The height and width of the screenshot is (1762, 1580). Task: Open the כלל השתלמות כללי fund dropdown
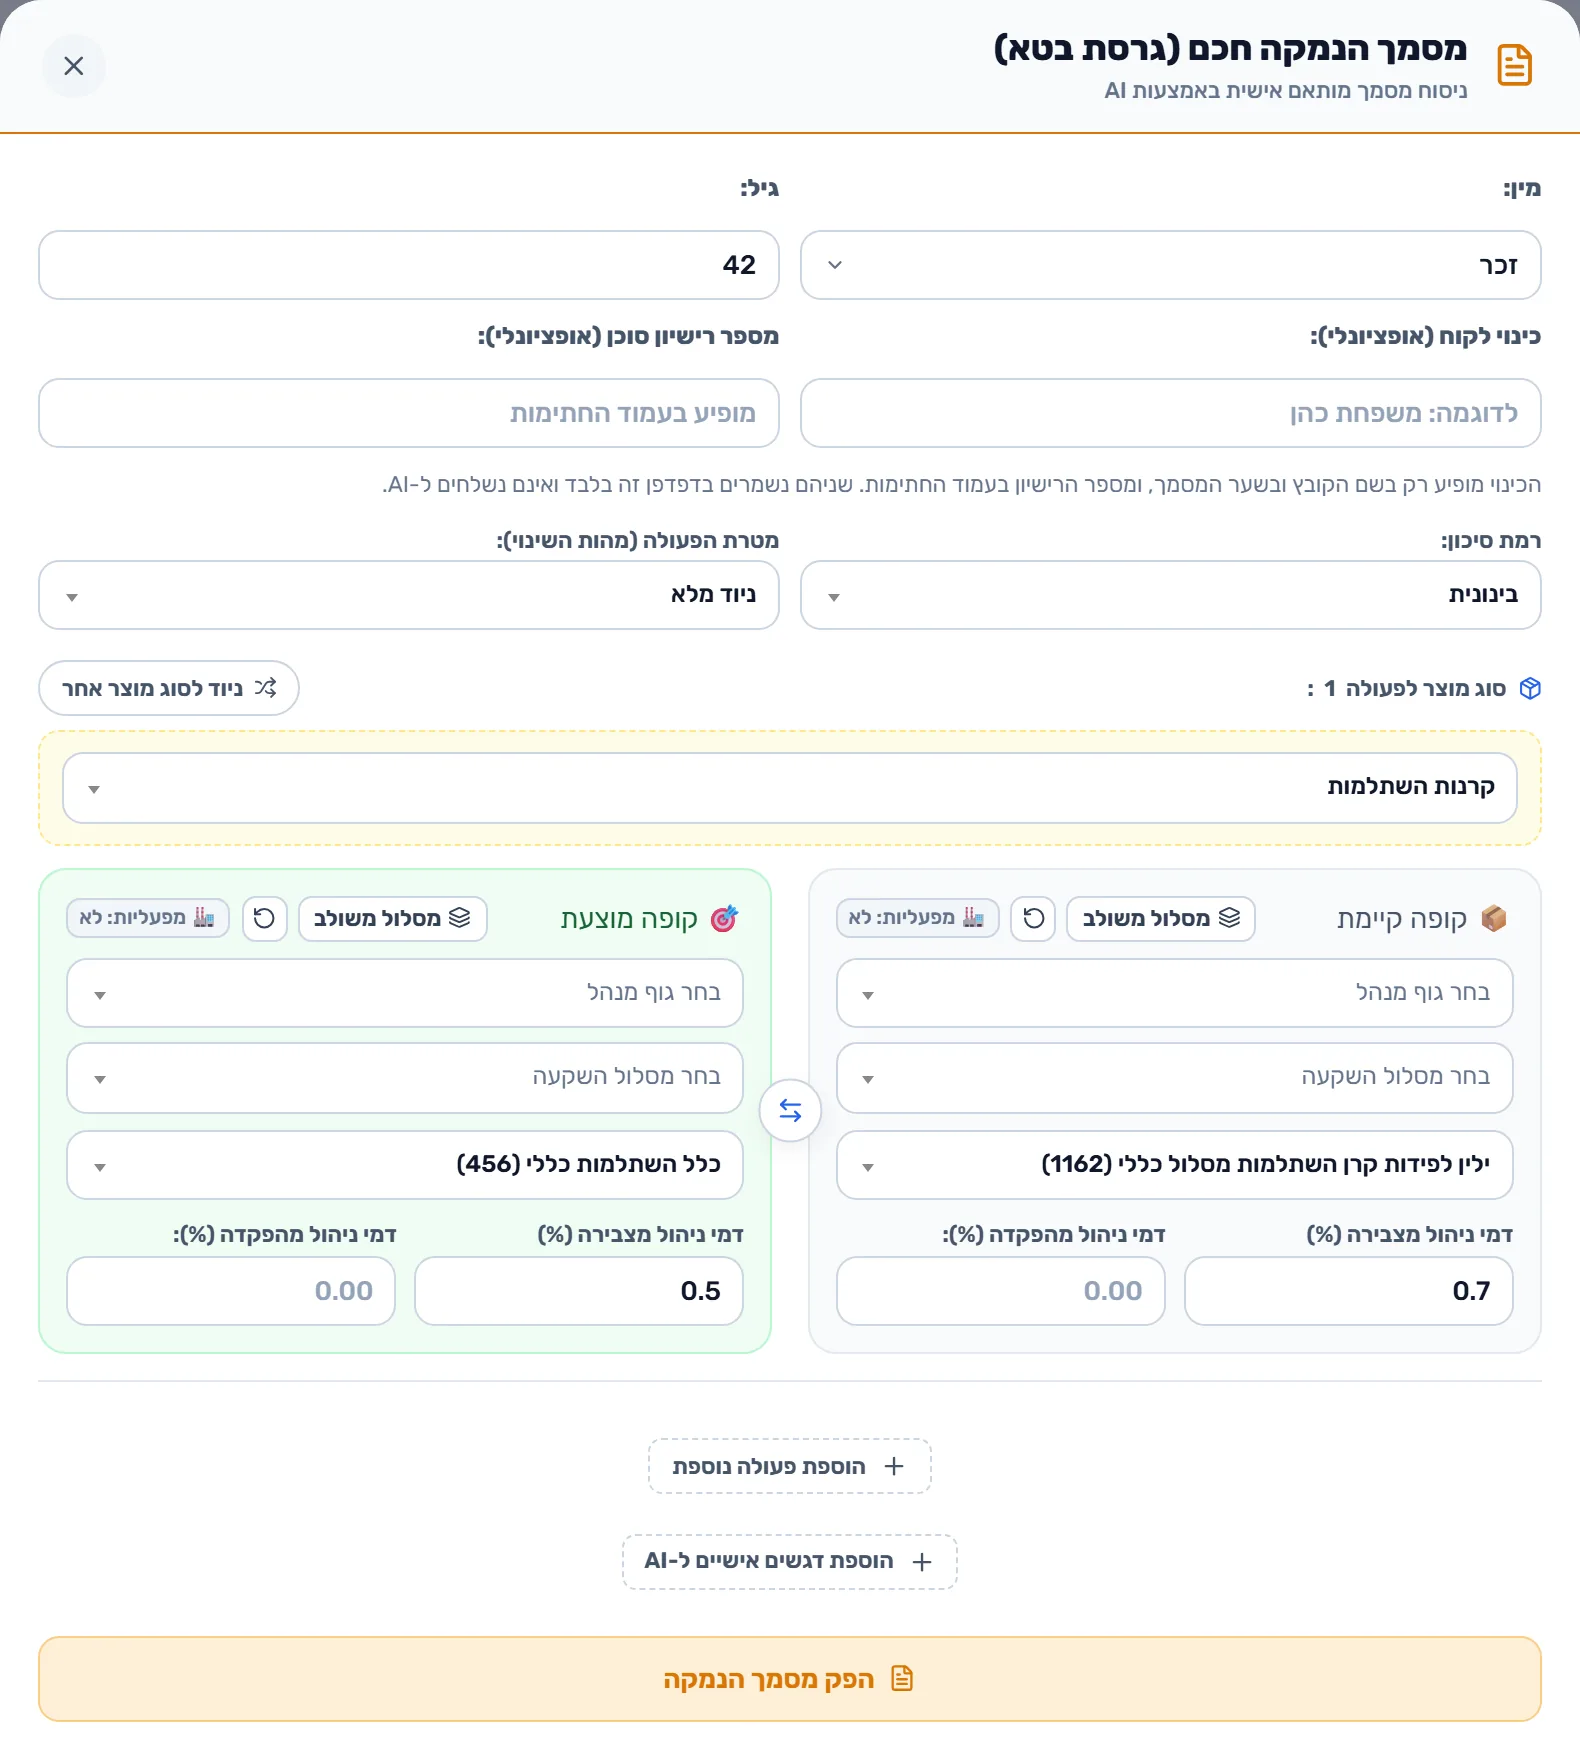(405, 1165)
